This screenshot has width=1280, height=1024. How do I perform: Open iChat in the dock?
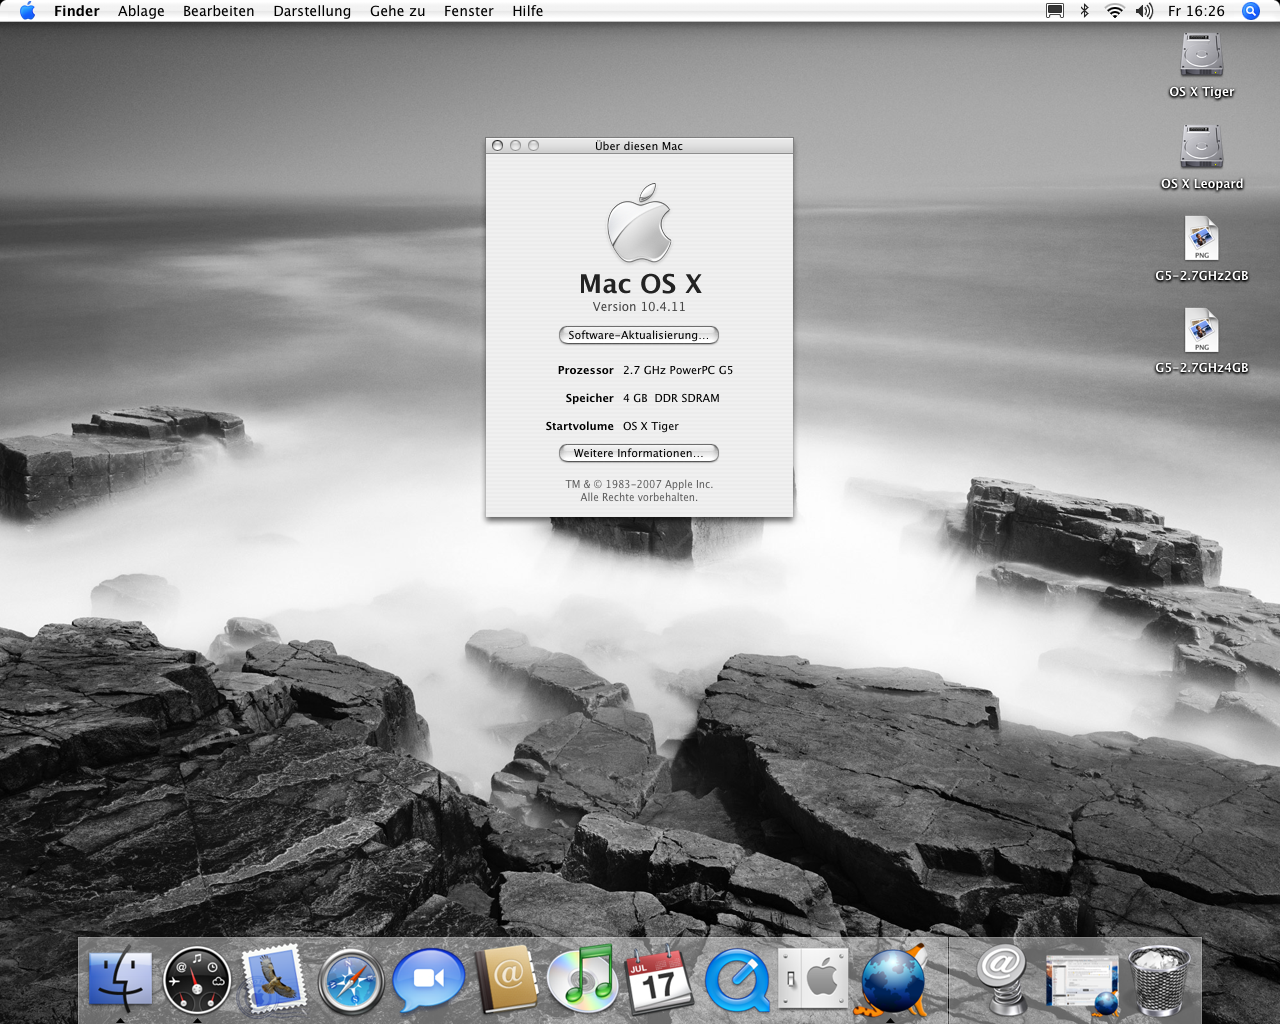point(428,980)
